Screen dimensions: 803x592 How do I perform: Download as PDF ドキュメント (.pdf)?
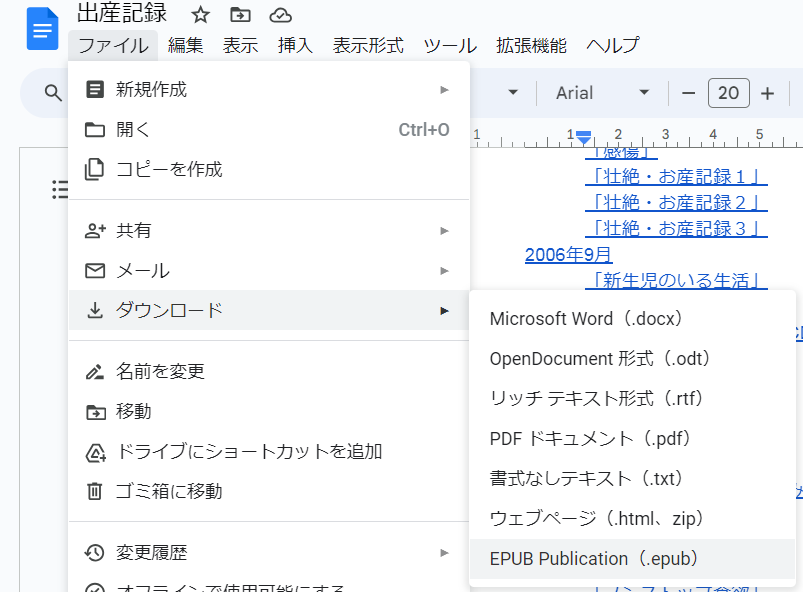tap(632, 438)
